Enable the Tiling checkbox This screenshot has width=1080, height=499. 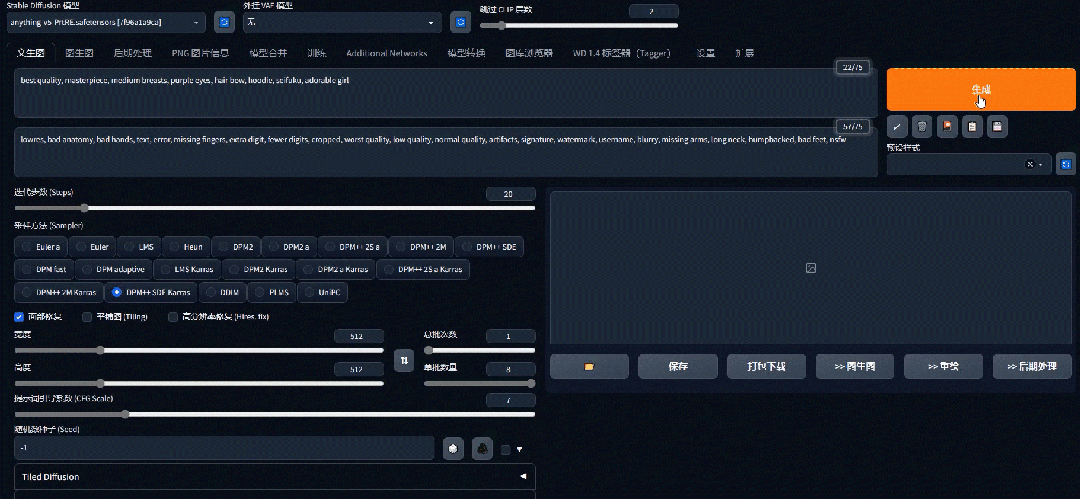[87, 317]
